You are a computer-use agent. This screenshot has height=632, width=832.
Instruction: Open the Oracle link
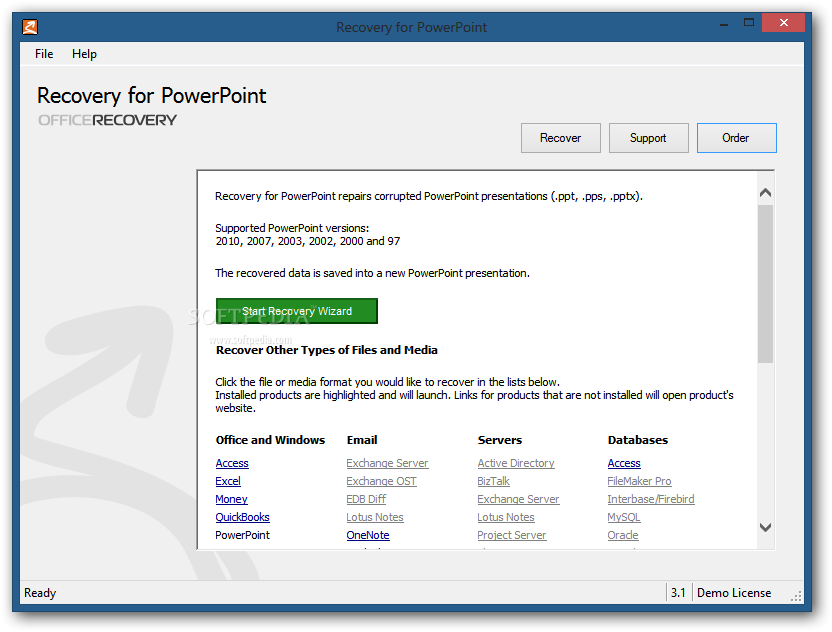[x=623, y=535]
